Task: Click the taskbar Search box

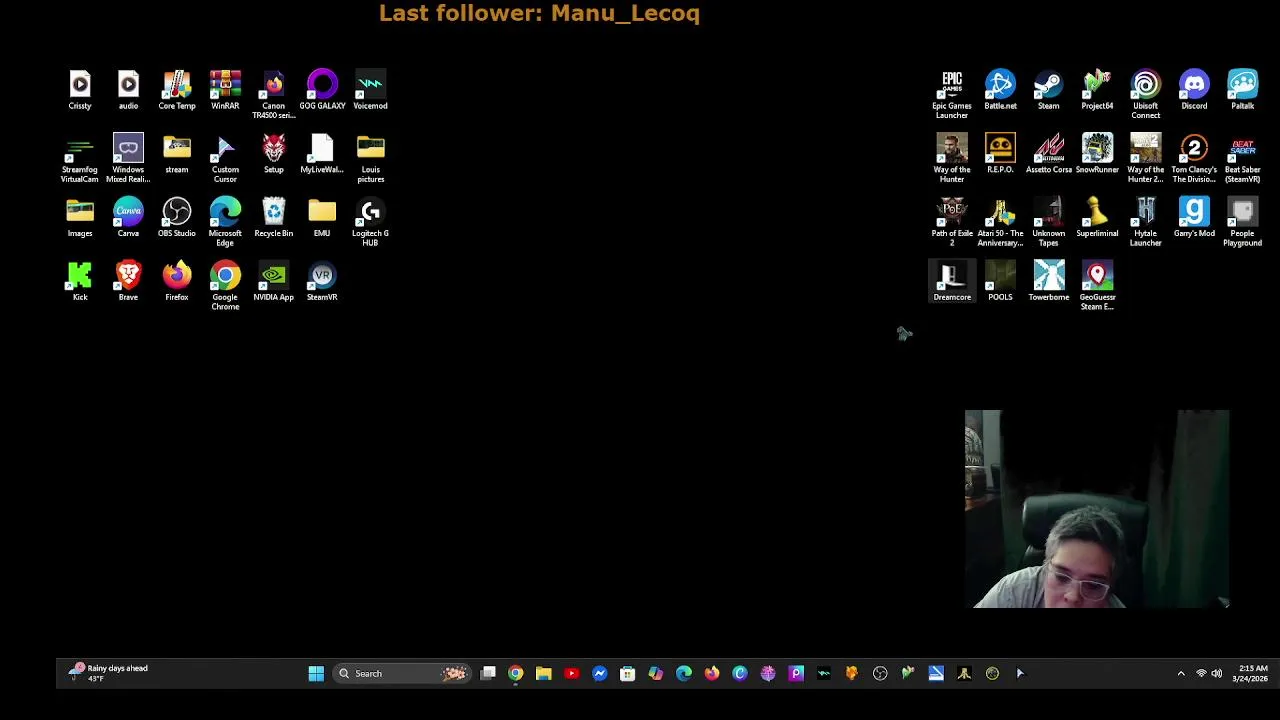Action: pos(401,674)
